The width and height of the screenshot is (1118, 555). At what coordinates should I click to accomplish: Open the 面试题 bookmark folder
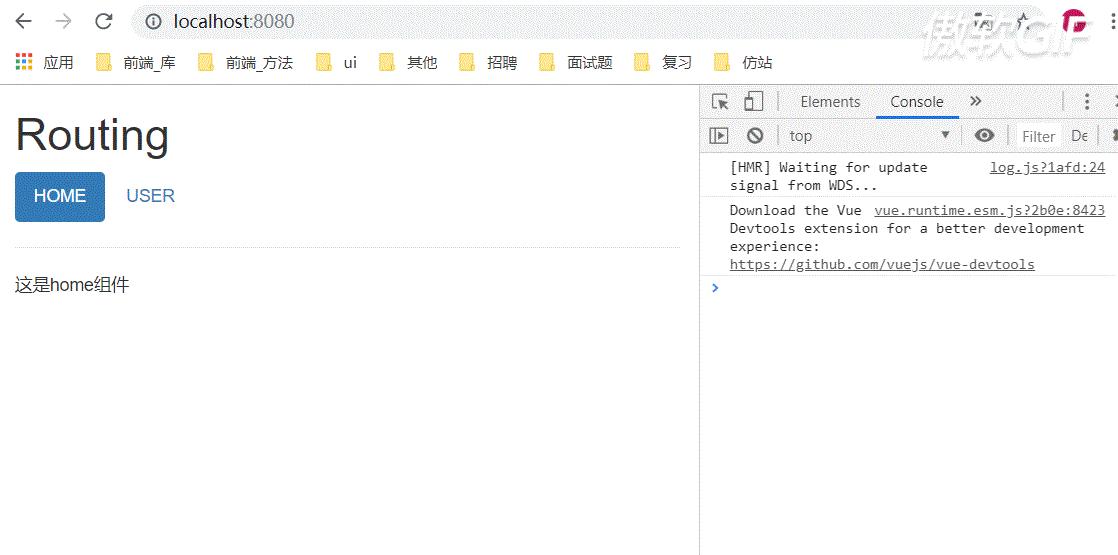pos(576,63)
